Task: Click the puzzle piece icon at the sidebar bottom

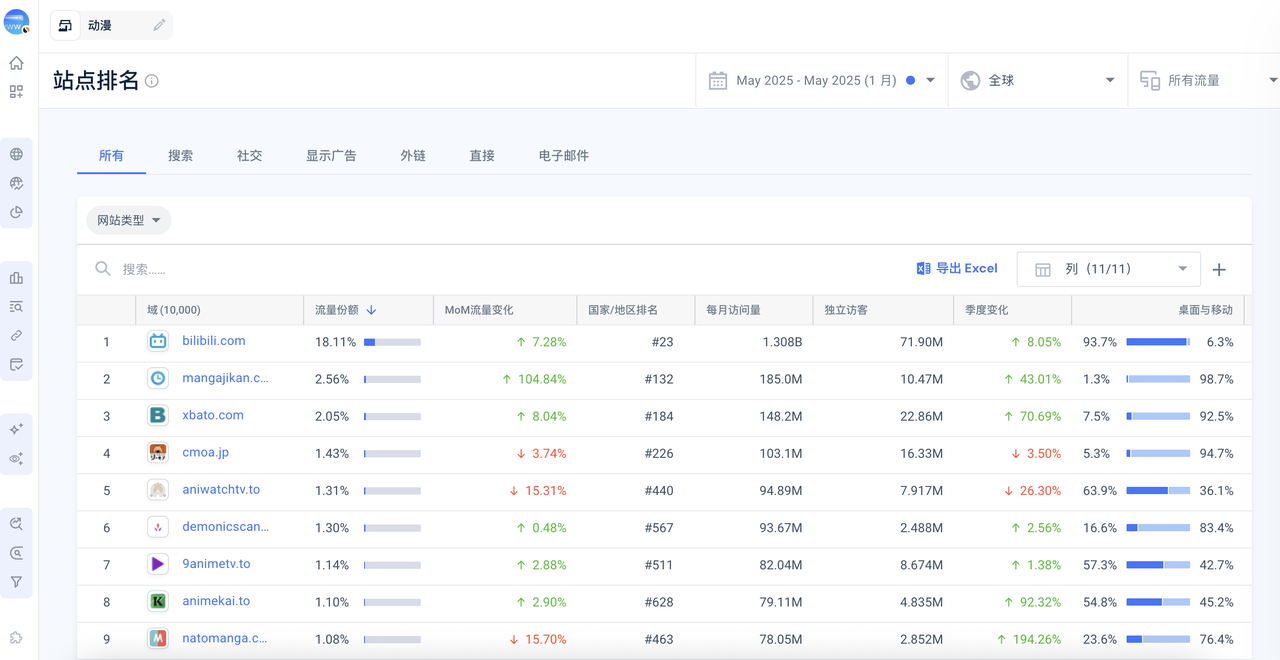Action: (16, 638)
